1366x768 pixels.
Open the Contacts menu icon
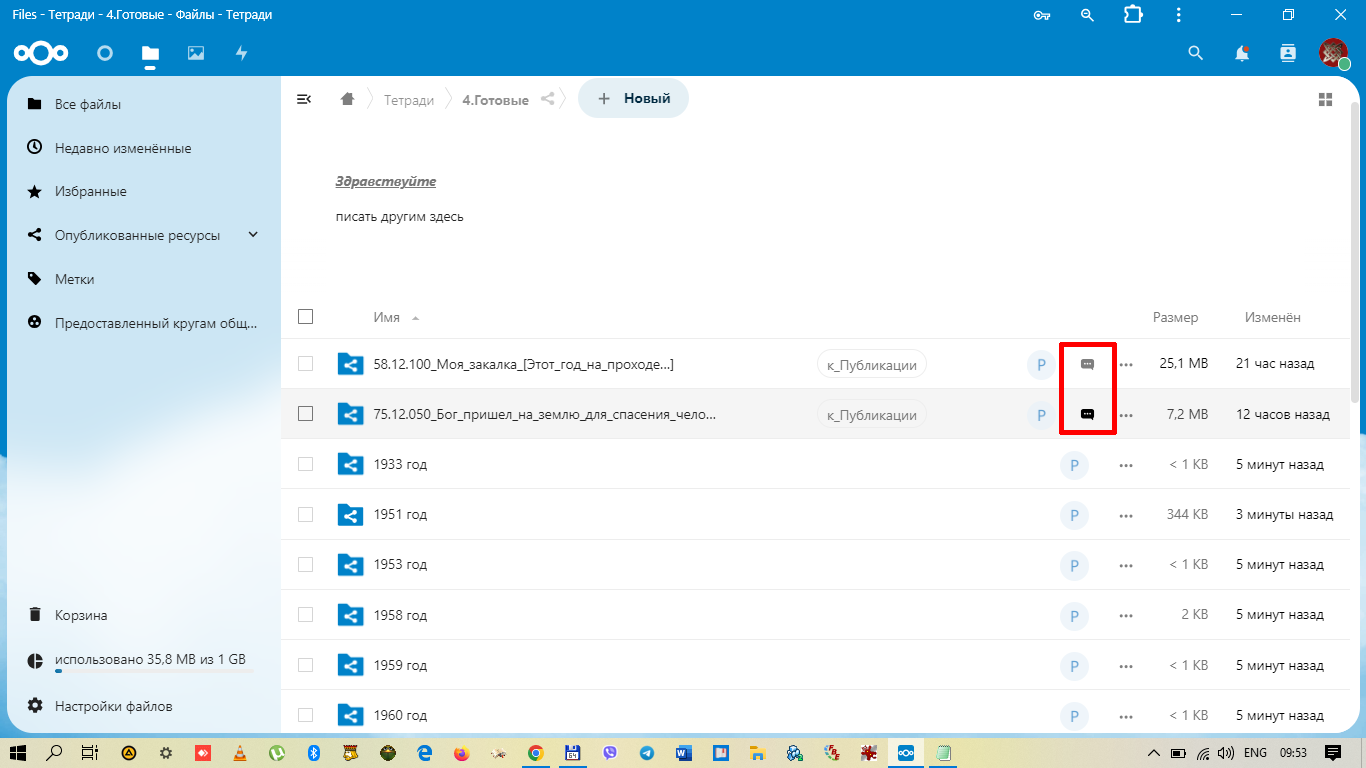pos(1288,53)
